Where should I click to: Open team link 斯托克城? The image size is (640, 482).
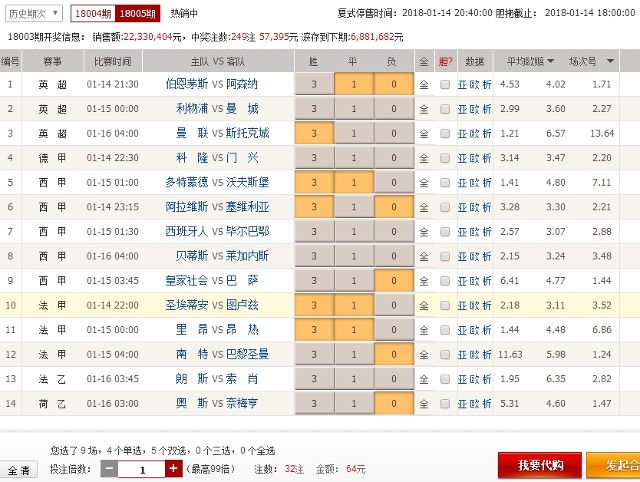click(247, 133)
